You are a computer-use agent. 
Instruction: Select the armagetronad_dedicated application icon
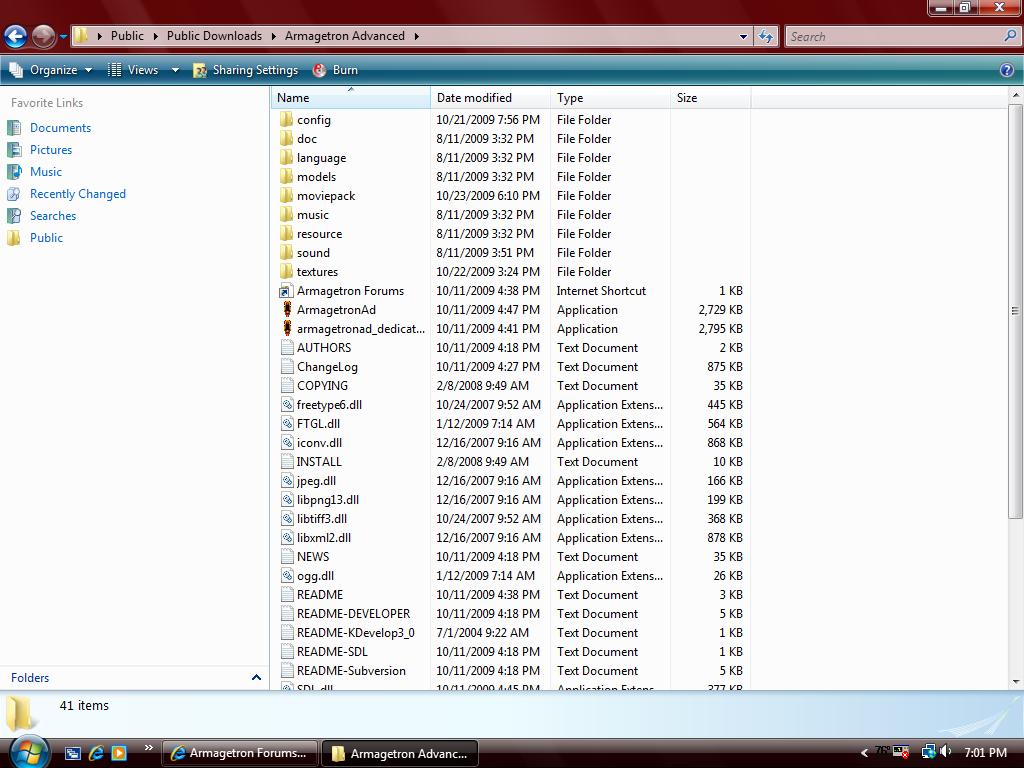point(287,329)
